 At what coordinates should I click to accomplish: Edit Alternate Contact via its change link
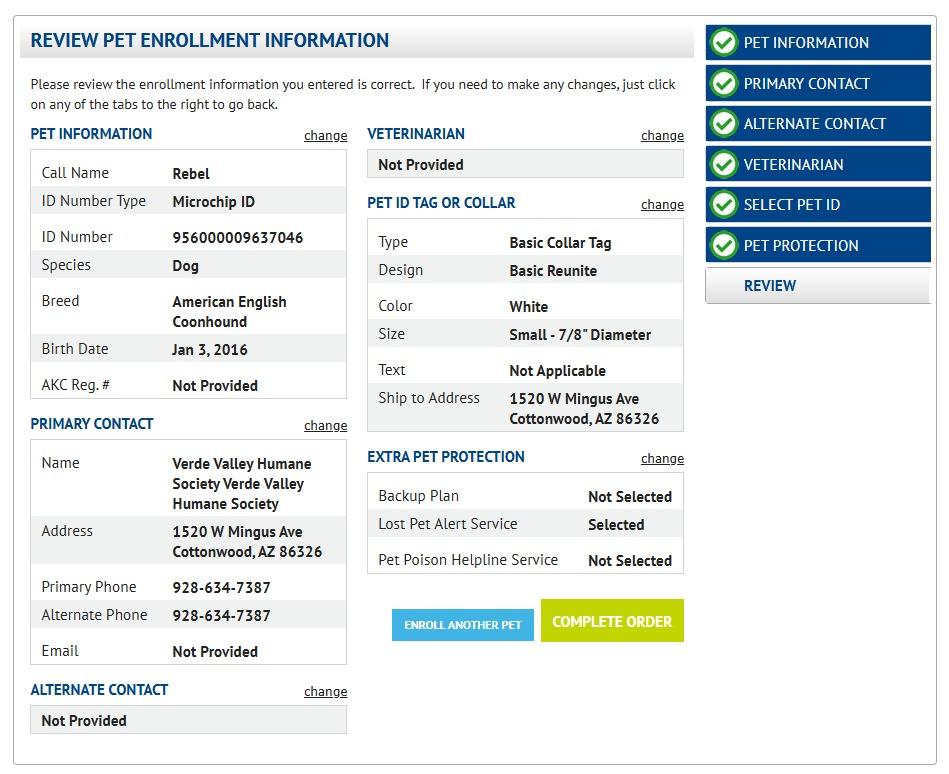(325, 692)
